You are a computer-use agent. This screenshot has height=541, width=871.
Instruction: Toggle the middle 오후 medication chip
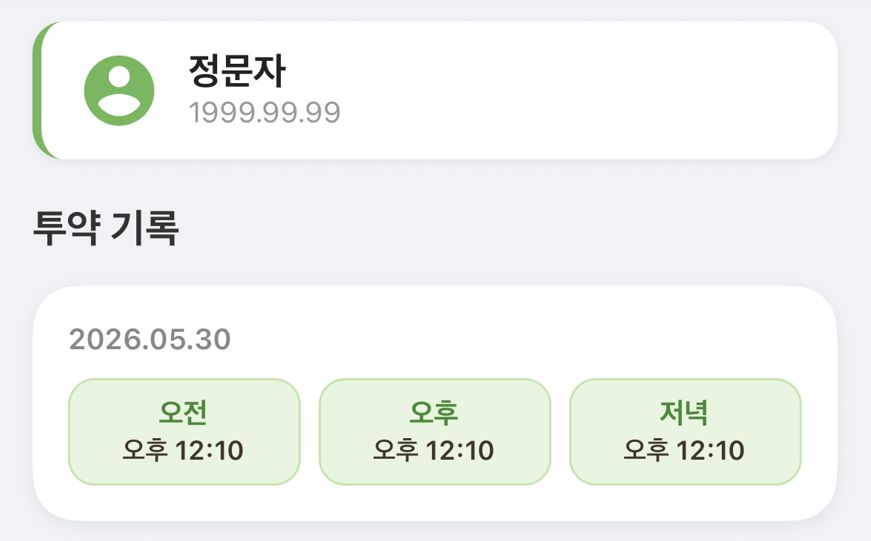coord(435,432)
